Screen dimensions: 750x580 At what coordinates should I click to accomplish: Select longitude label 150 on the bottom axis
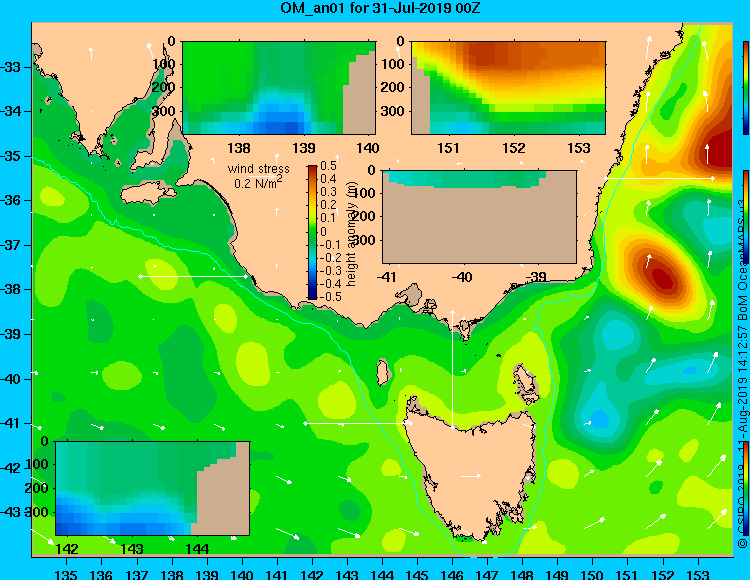click(592, 574)
